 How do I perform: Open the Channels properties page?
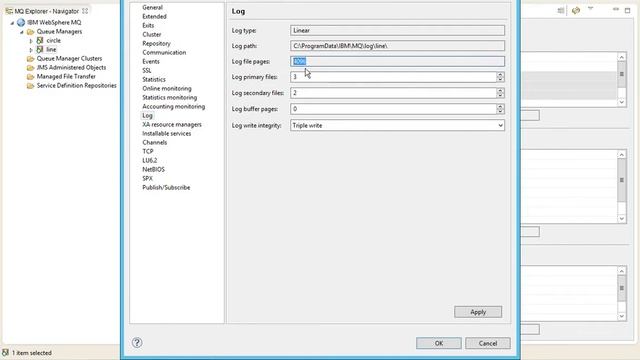click(x=154, y=142)
